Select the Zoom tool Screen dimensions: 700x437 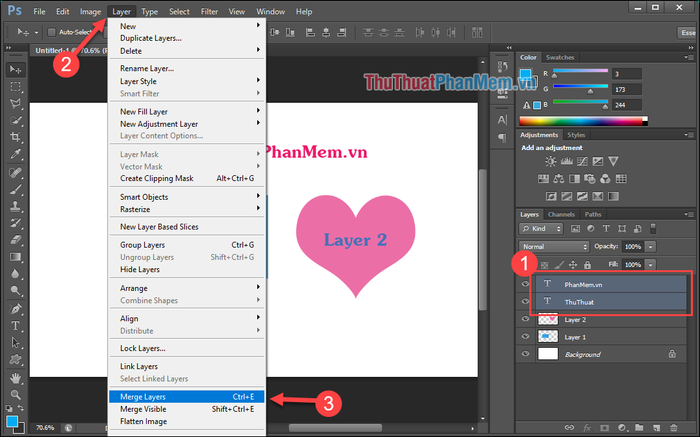[x=16, y=395]
